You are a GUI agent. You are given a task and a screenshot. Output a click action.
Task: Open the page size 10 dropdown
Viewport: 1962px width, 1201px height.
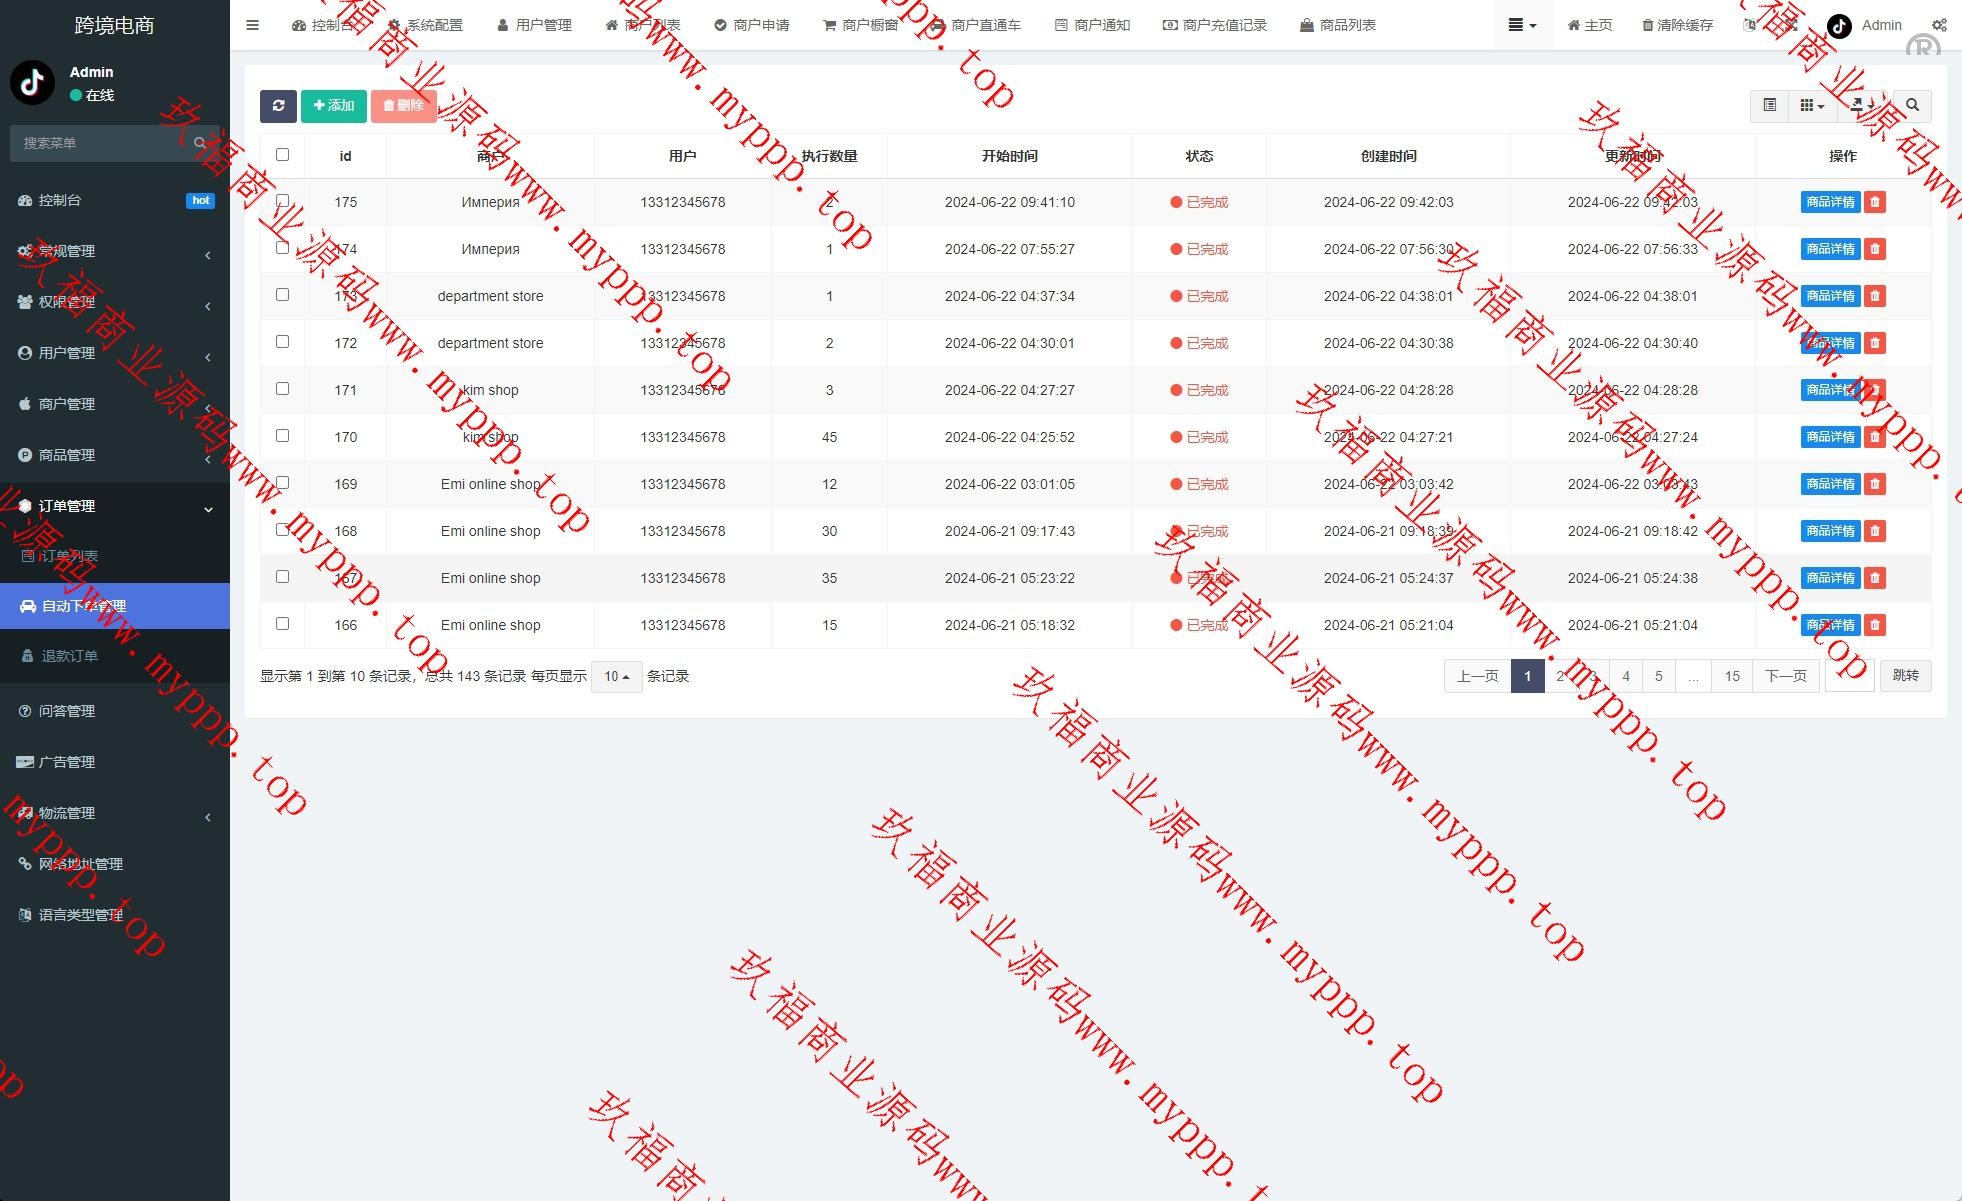[x=616, y=677]
